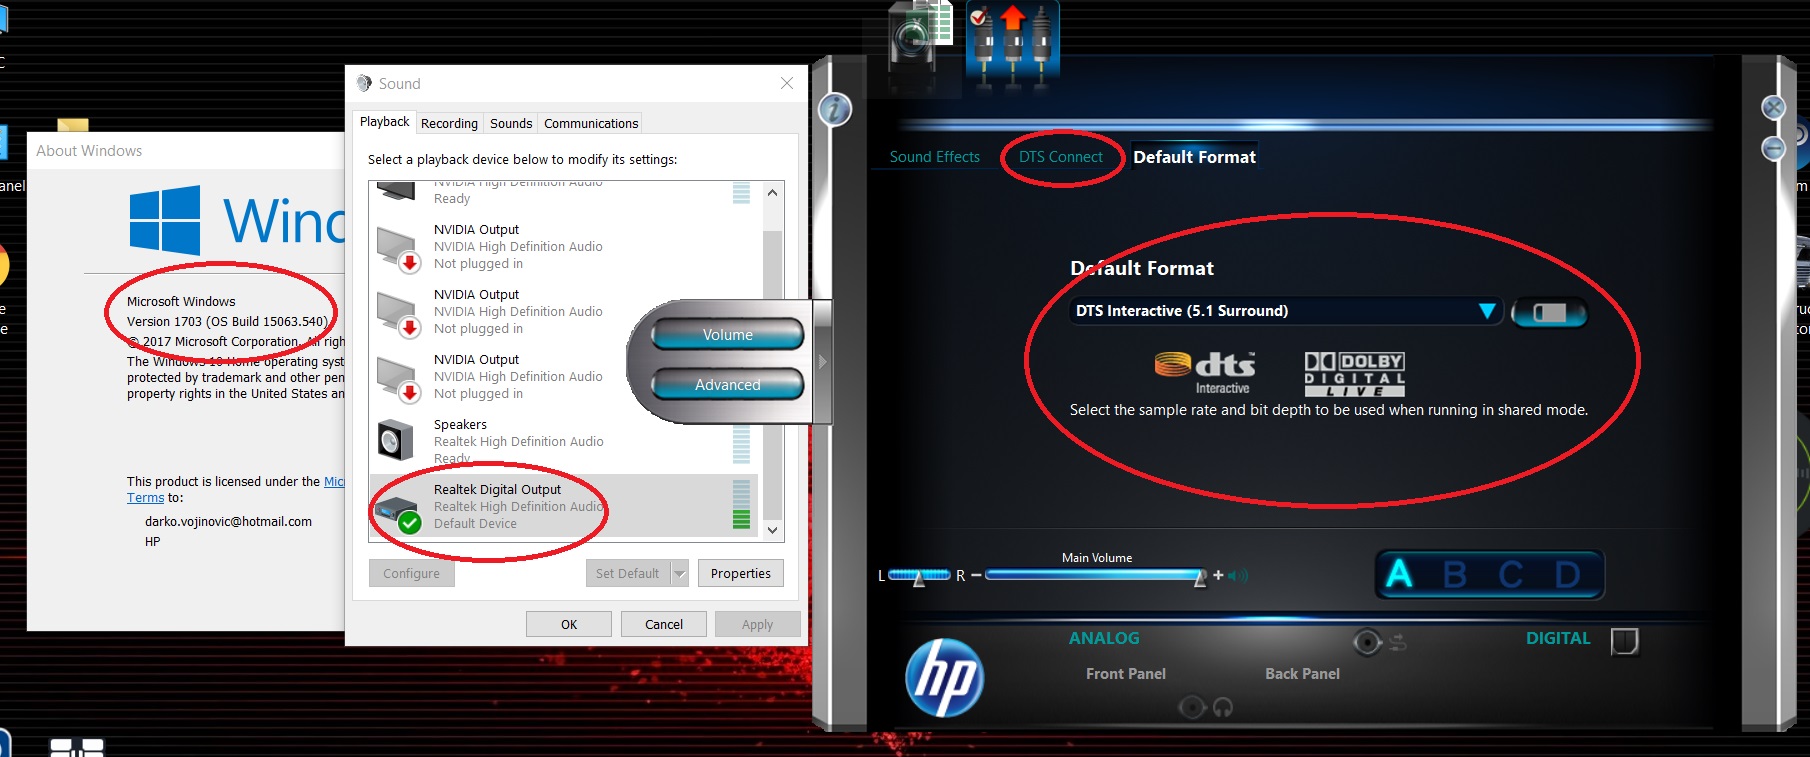Click Cancel in the Sound dialog

664,624
